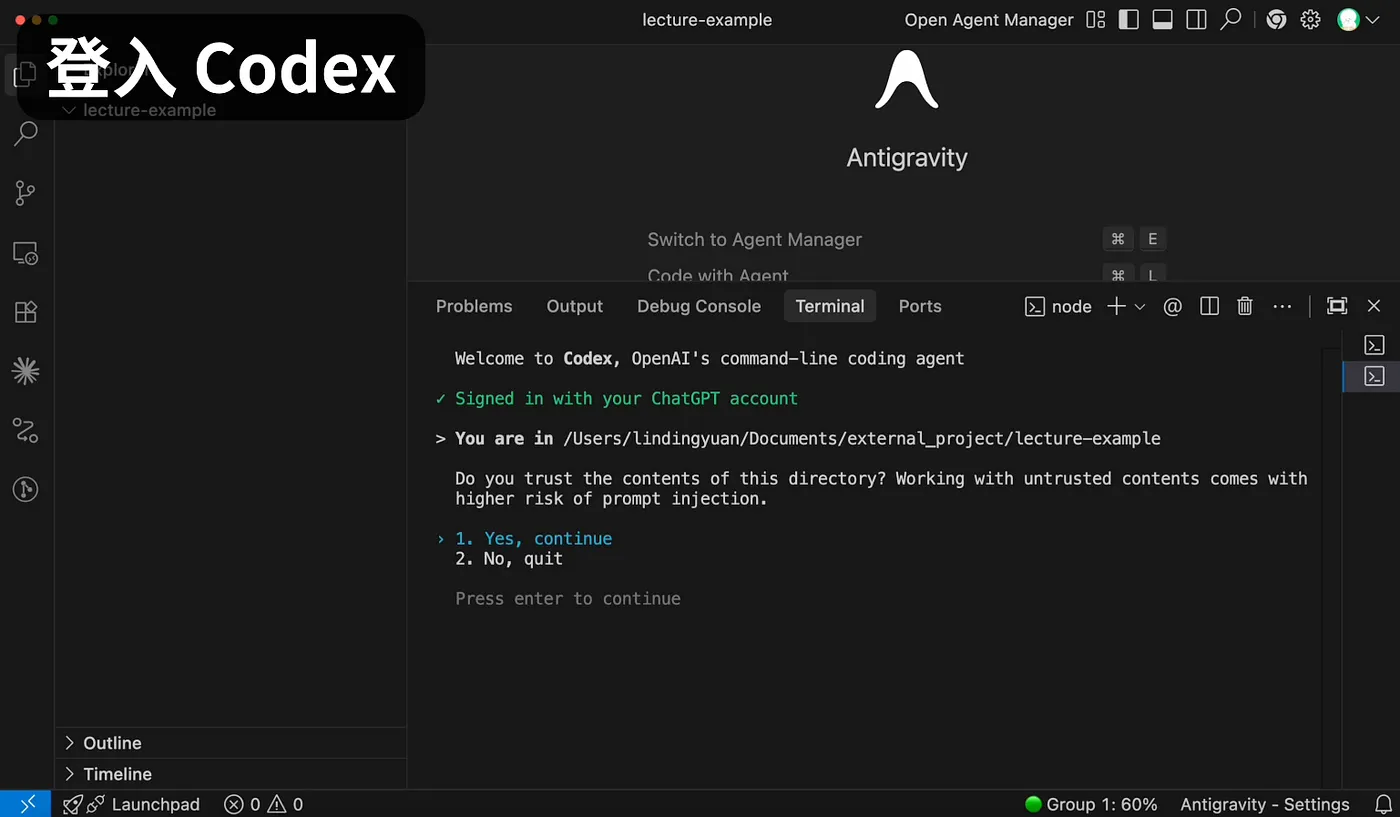The height and width of the screenshot is (817, 1400).
Task: Open the terminal panel's more actions ellipsis
Action: [1283, 306]
